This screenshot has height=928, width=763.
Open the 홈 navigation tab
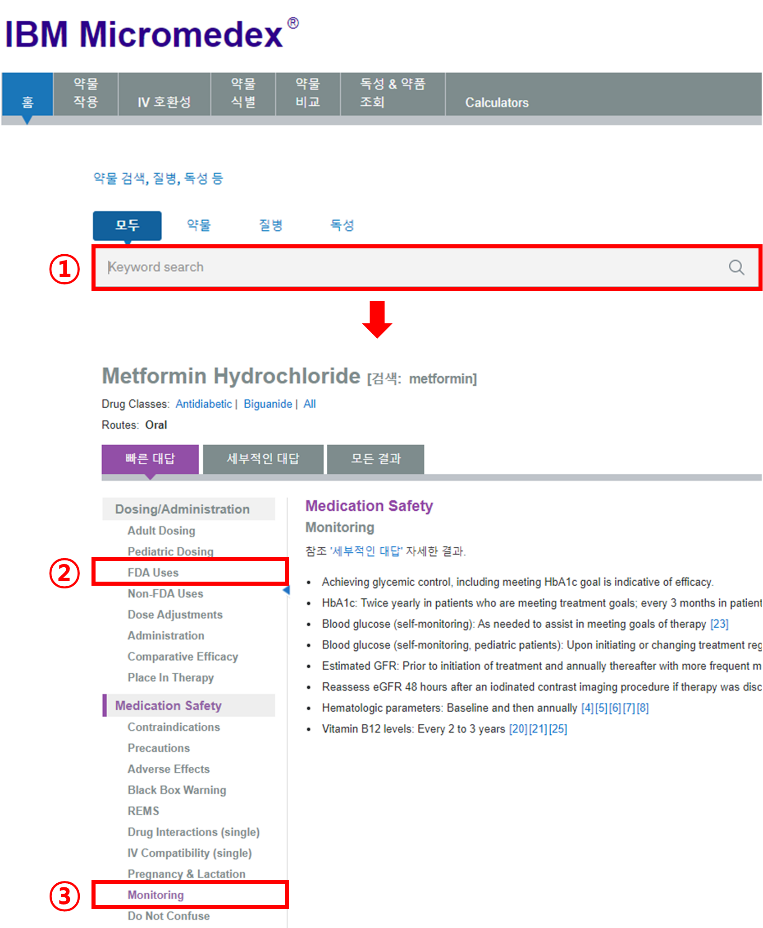pos(27,102)
